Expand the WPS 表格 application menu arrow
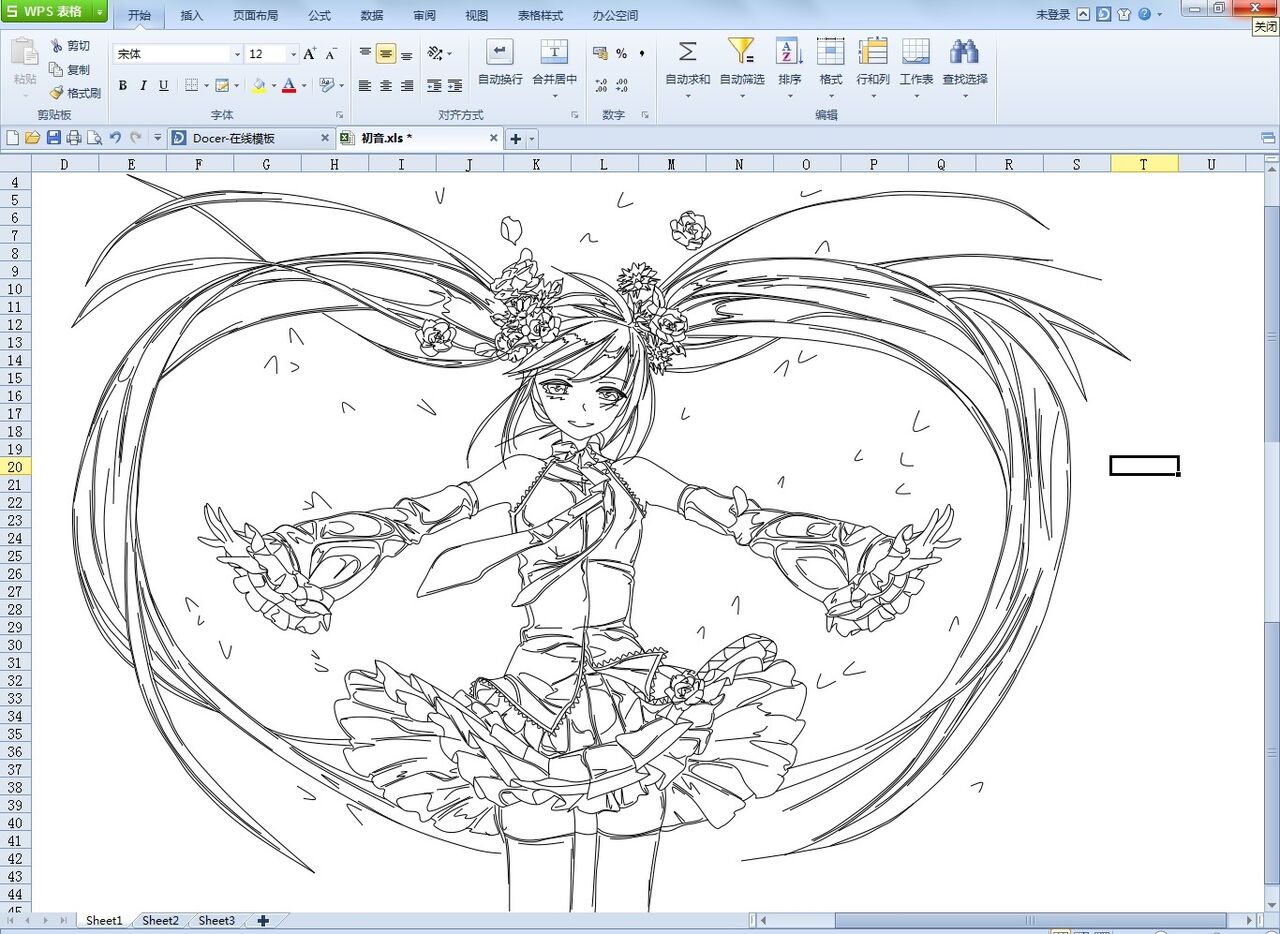The width and height of the screenshot is (1280, 934). tap(99, 12)
